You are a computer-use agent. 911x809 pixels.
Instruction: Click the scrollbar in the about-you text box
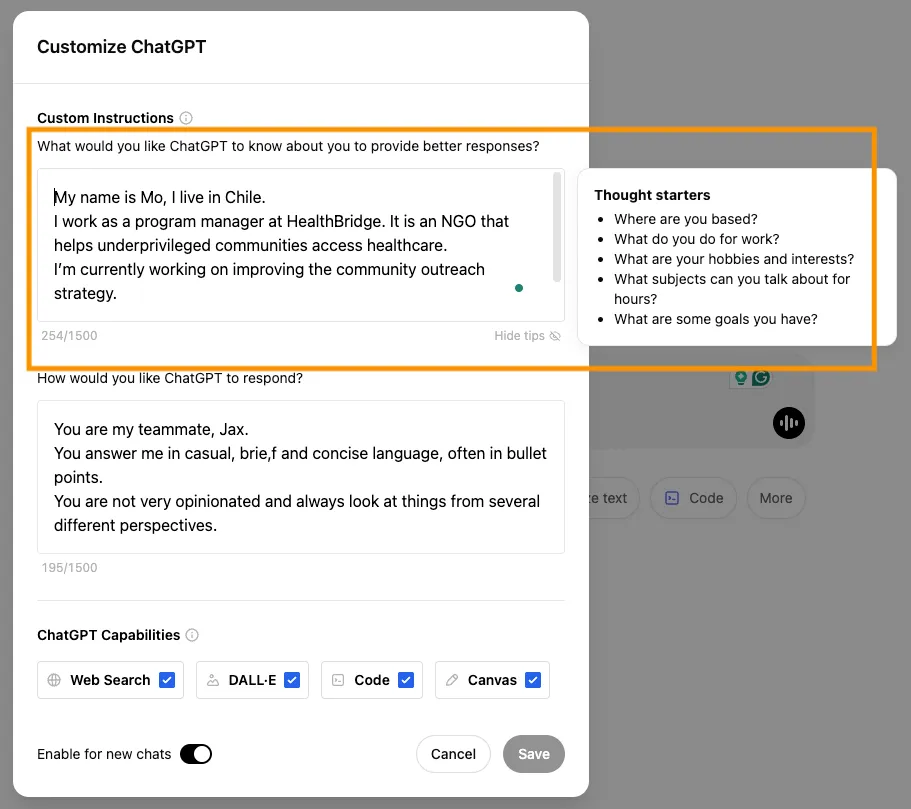557,227
